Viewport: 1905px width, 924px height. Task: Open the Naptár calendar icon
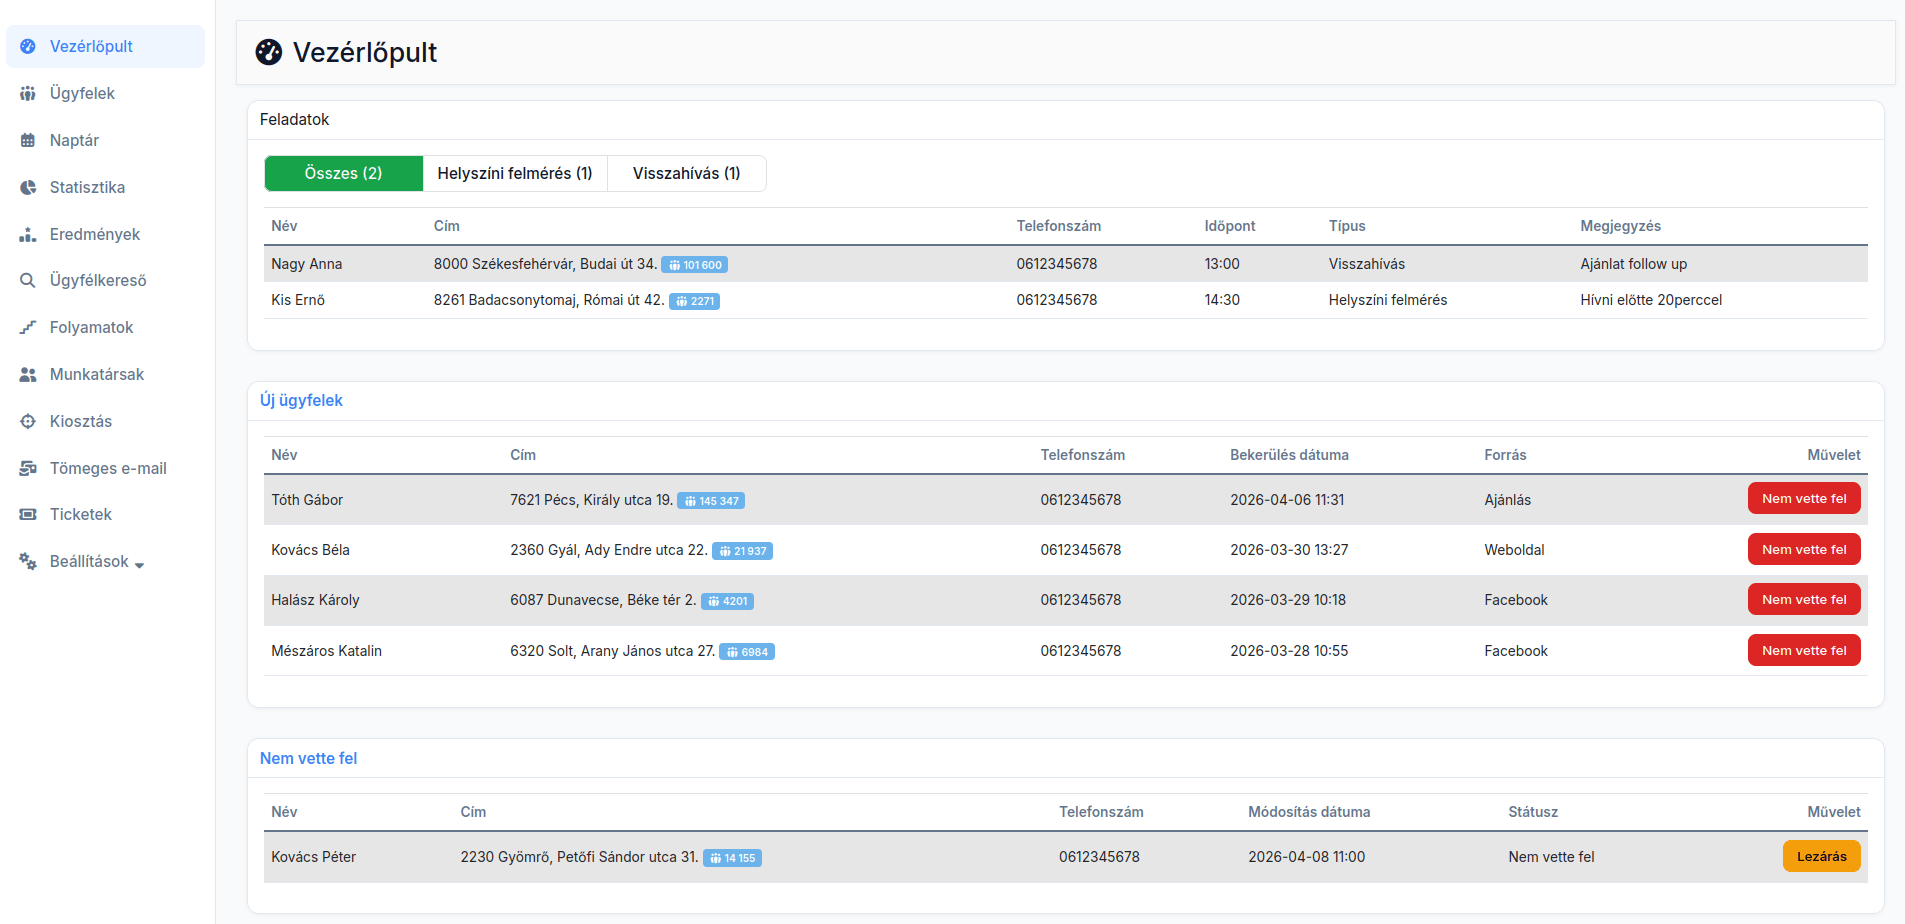28,141
